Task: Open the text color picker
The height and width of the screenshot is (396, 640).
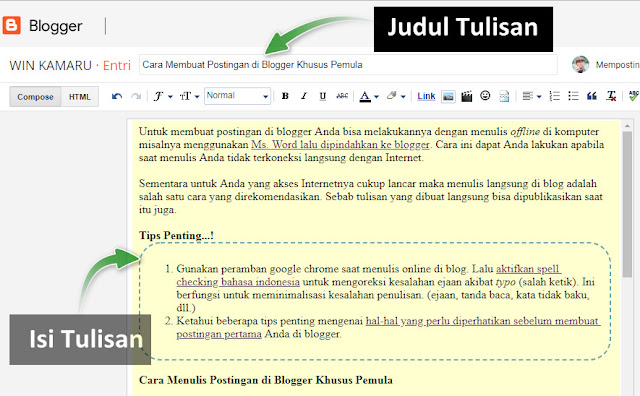Action: coord(369,96)
